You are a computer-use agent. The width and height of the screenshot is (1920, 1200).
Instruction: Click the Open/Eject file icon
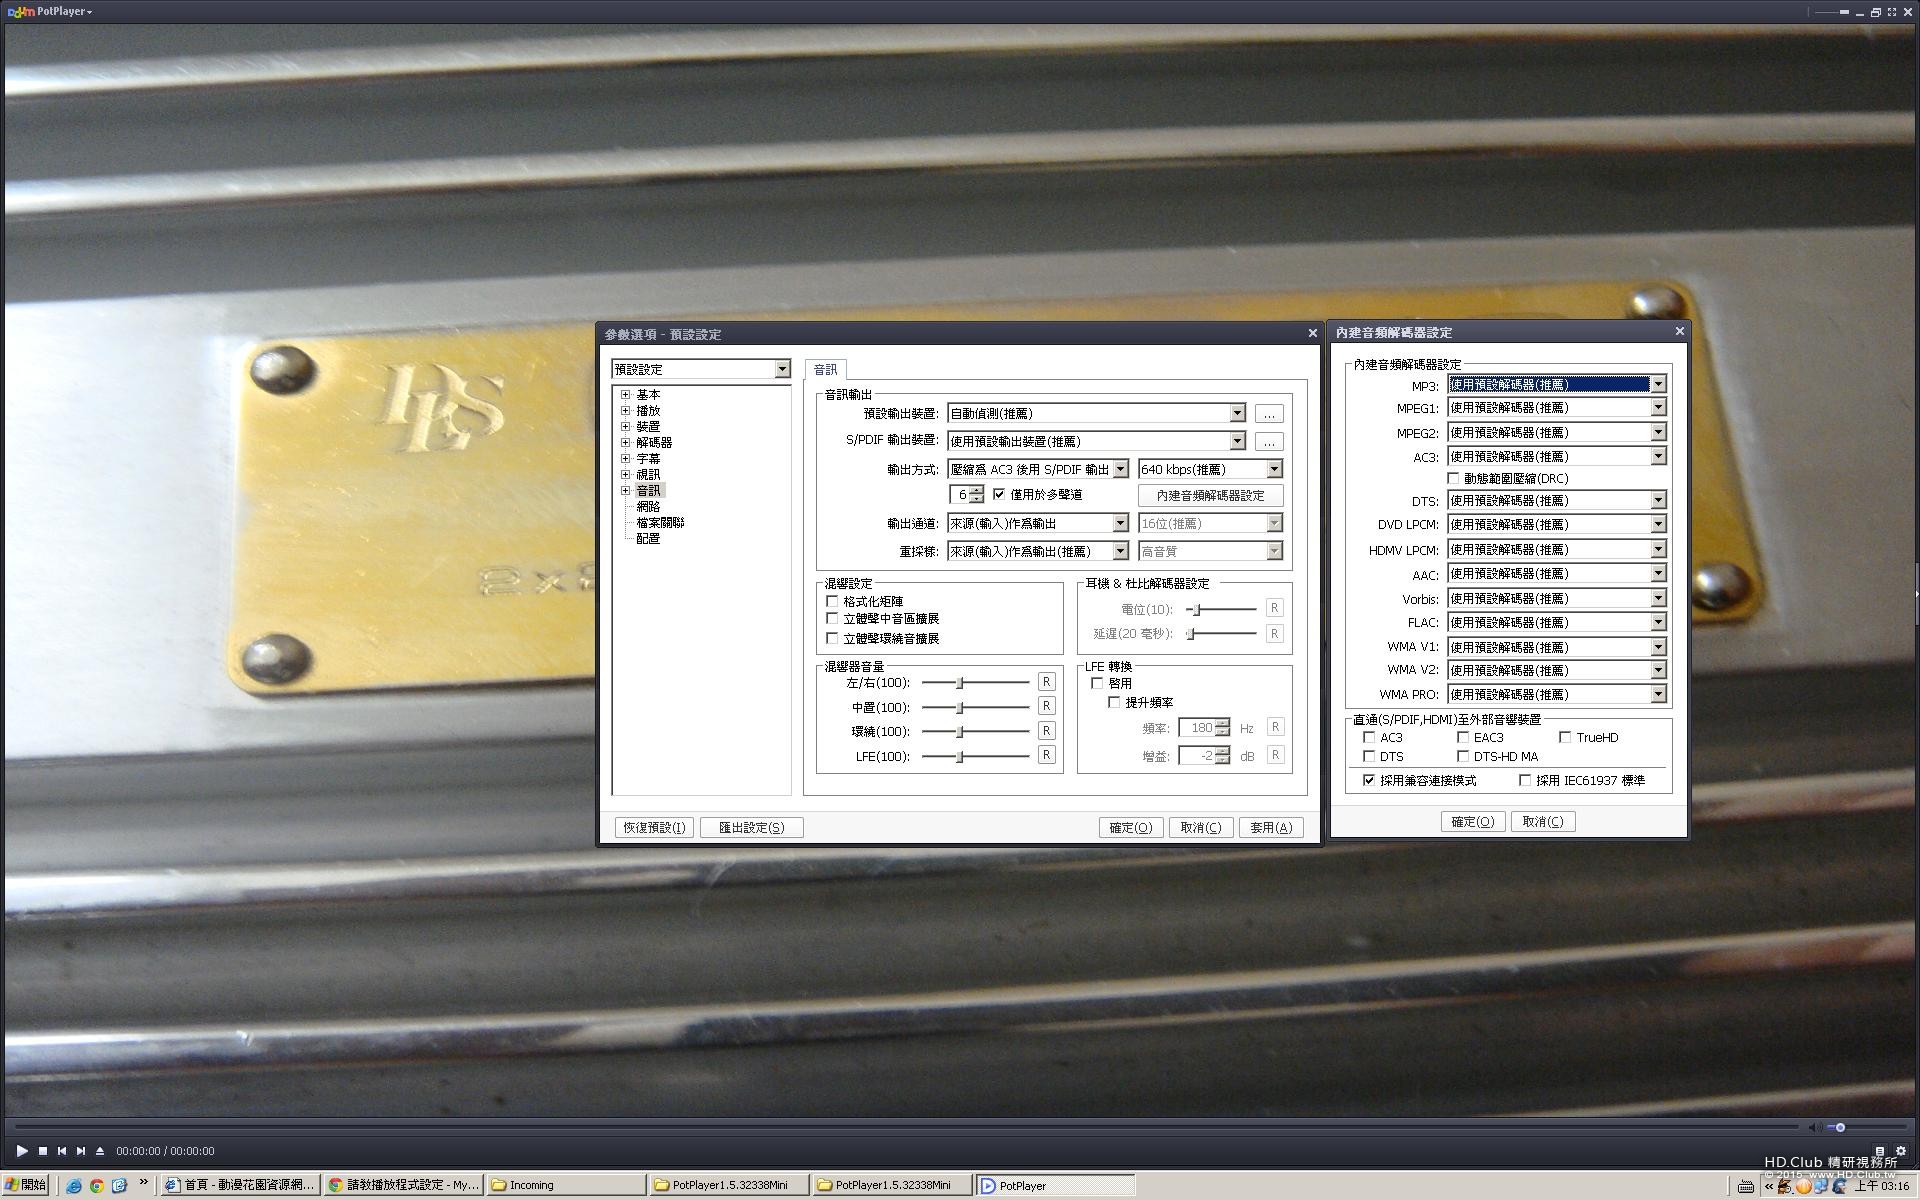pyautogui.click(x=100, y=1151)
